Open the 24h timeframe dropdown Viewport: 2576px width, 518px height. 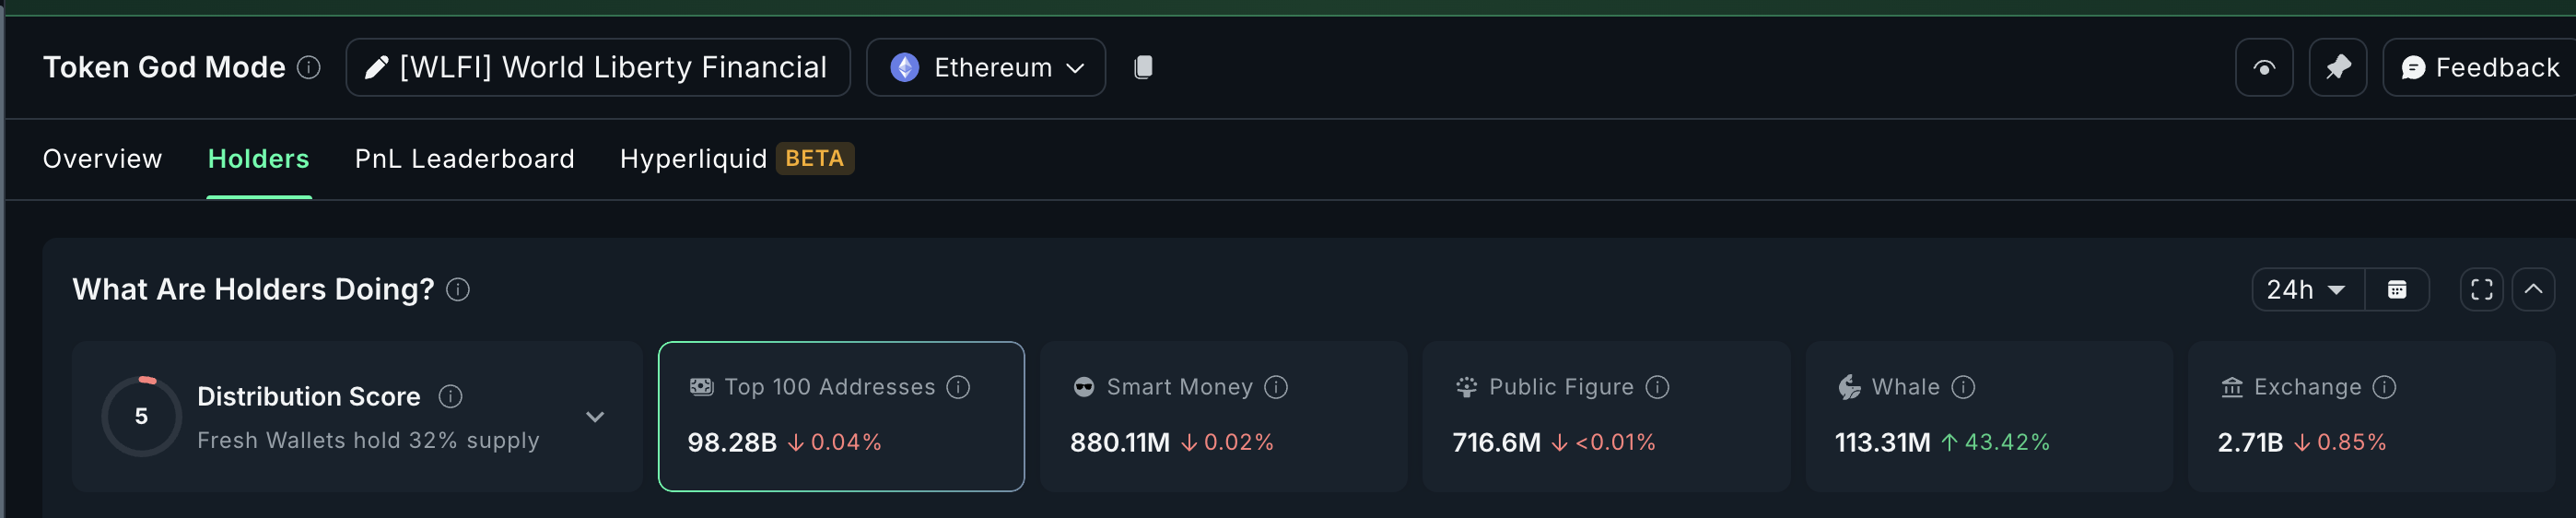tap(2306, 290)
